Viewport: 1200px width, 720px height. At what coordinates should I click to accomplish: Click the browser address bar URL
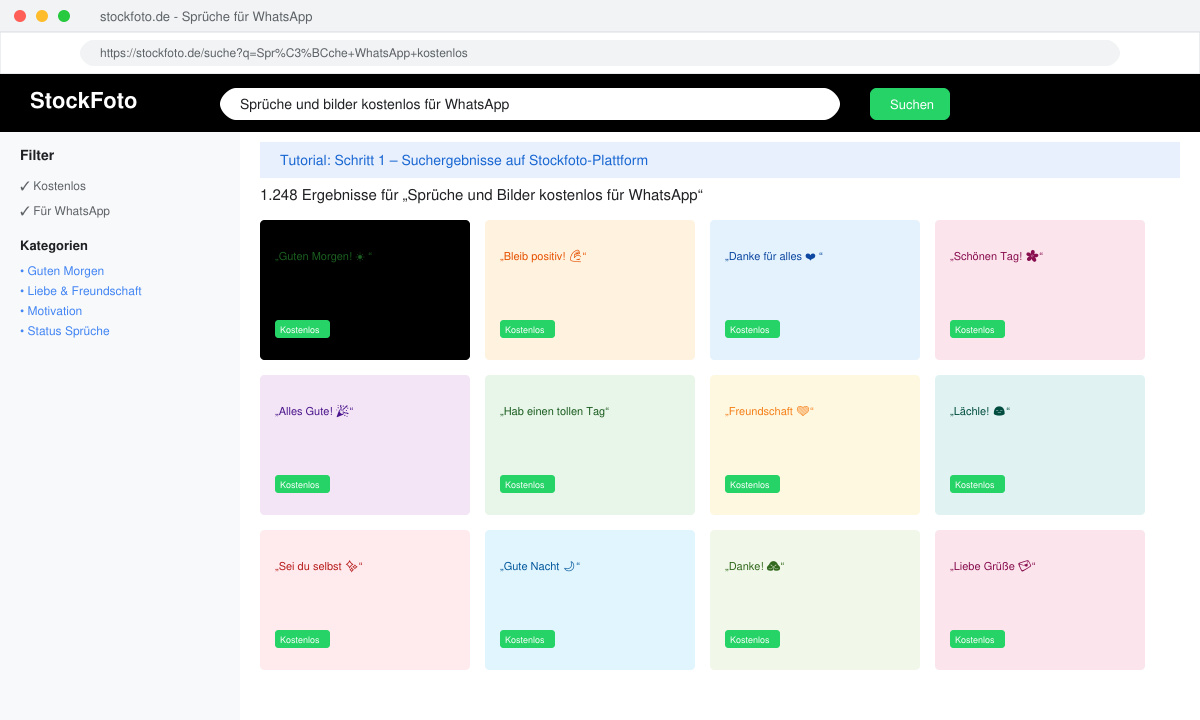coord(600,53)
